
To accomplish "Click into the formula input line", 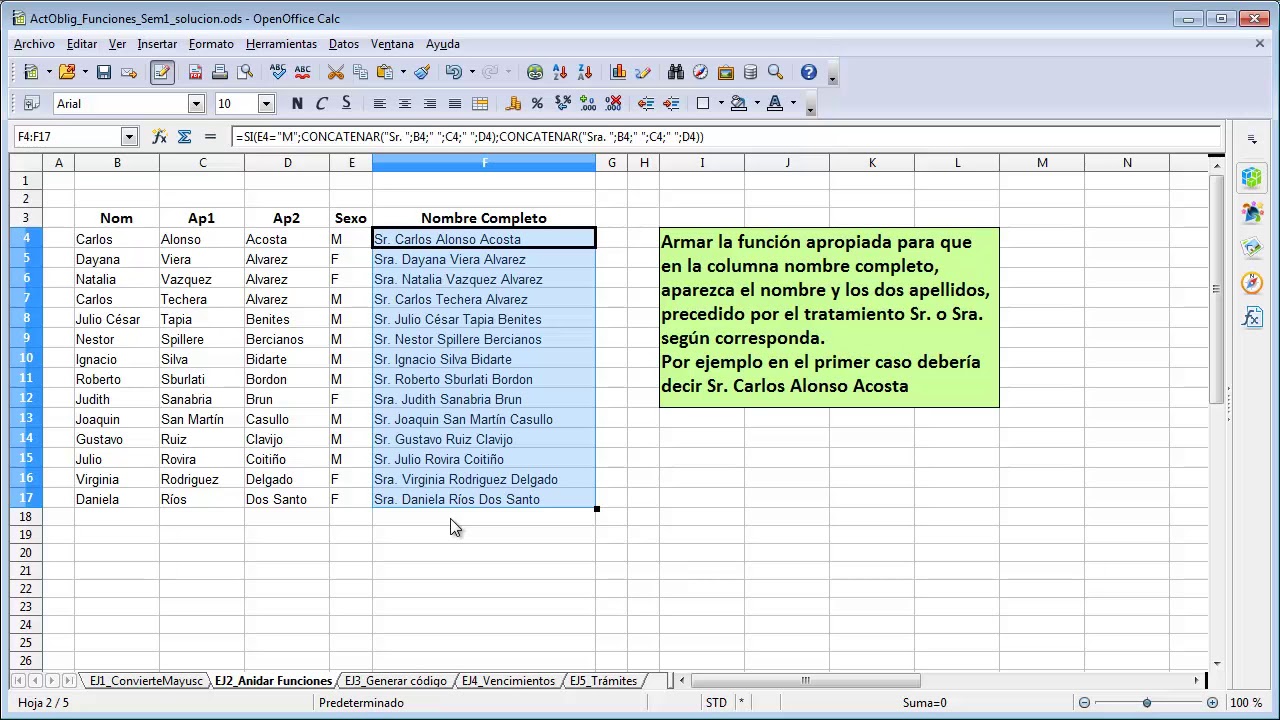I will 726,137.
